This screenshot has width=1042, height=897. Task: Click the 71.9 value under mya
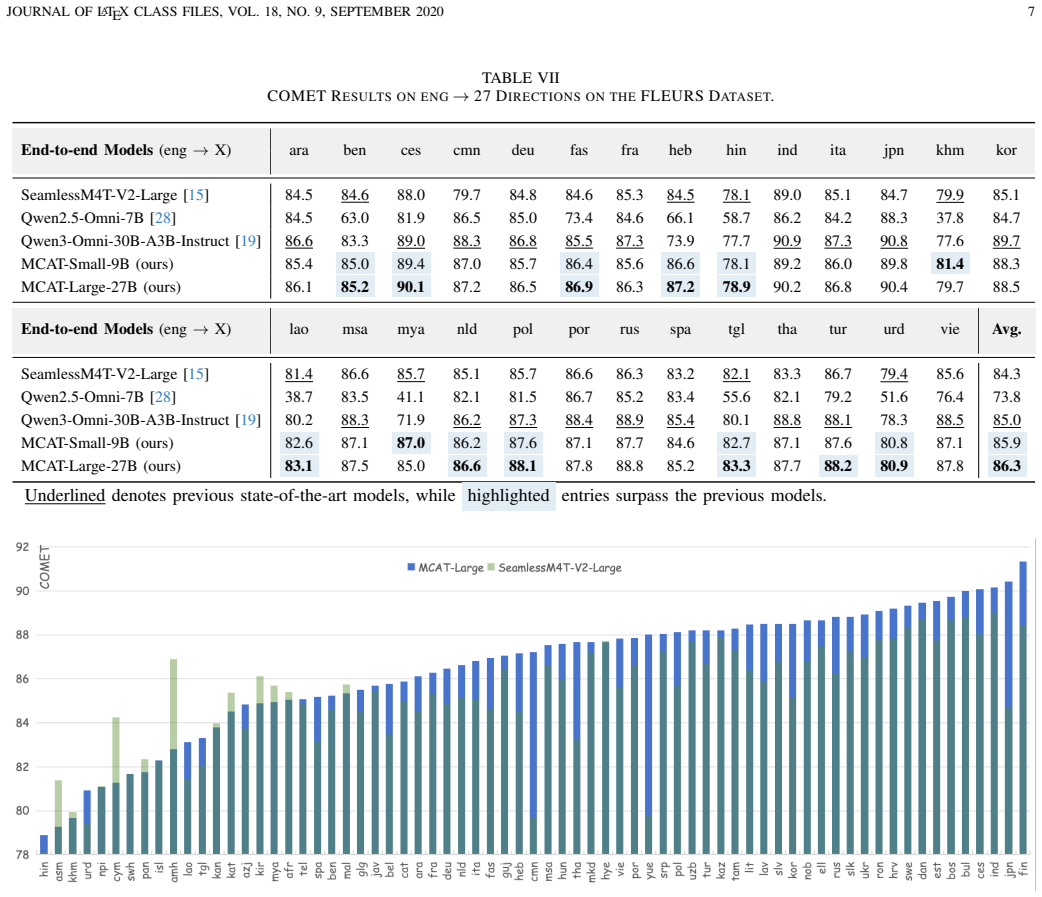(411, 420)
